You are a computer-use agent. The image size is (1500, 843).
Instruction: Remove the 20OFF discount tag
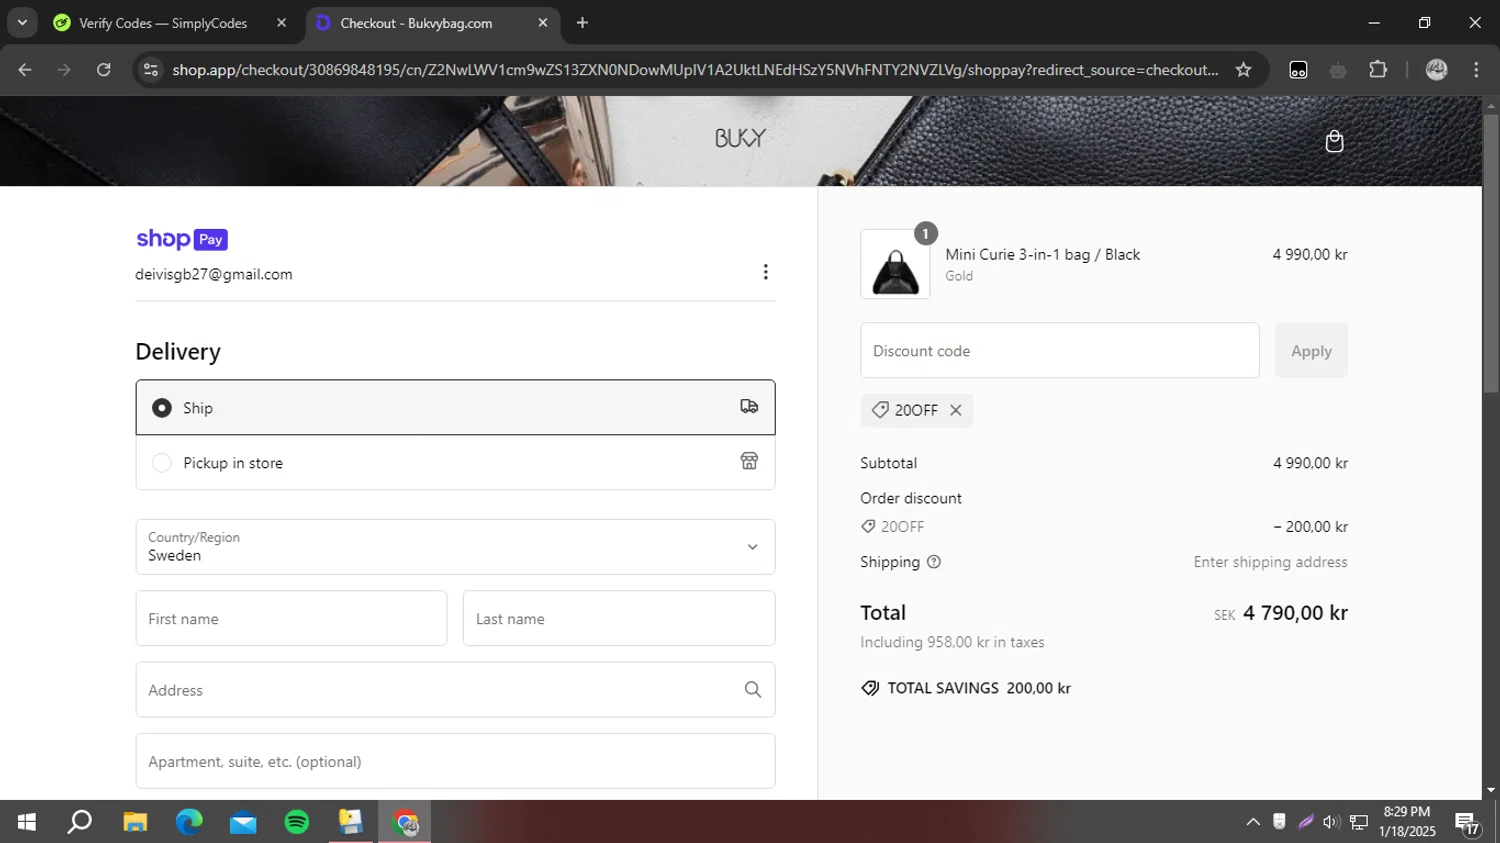(956, 410)
